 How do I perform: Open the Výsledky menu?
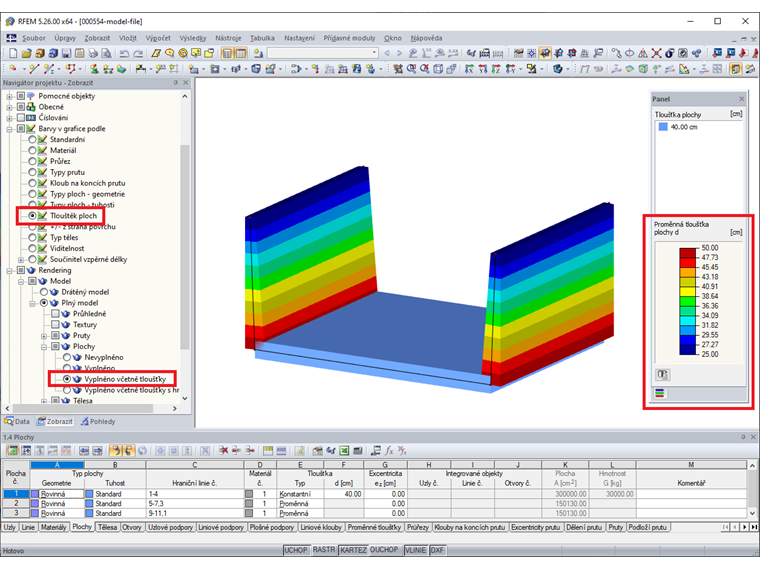[192, 38]
